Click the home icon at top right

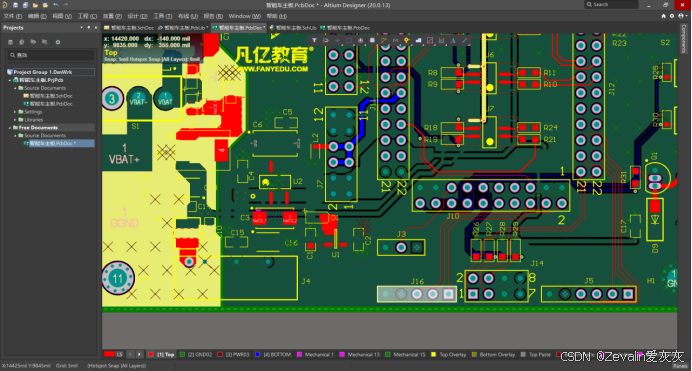click(663, 16)
